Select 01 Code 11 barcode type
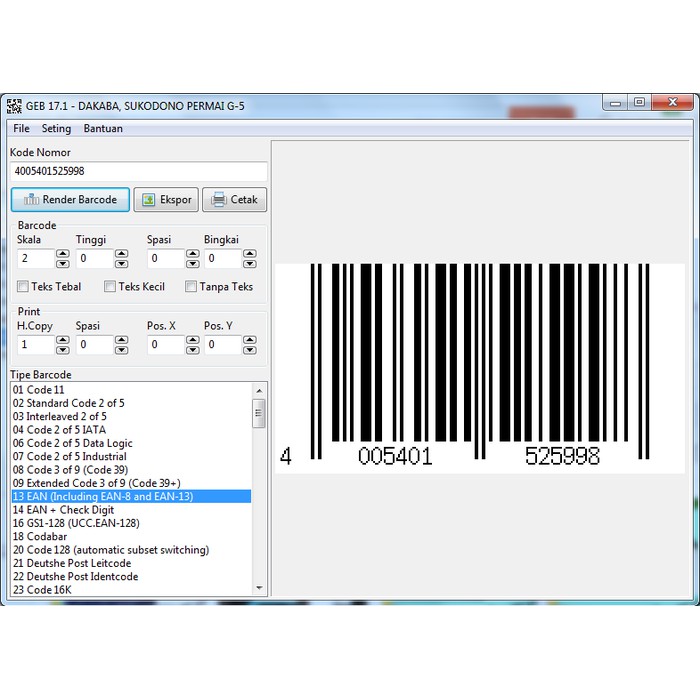The width and height of the screenshot is (700, 700). (x=131, y=390)
